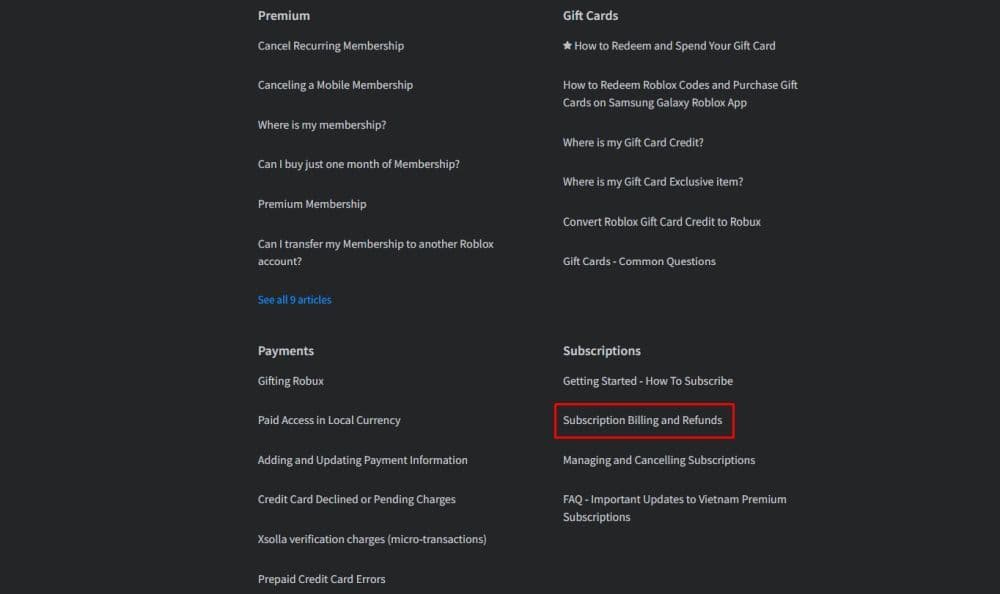
Task: Open FAQ about Vietnam Premium Subscriptions
Action: (674, 507)
